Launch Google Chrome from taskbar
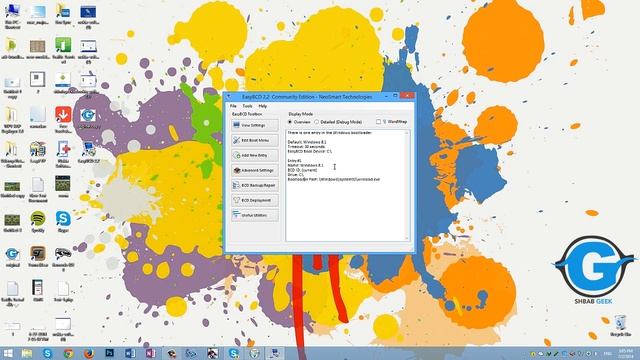The height and width of the screenshot is (360, 640). (x=68, y=353)
